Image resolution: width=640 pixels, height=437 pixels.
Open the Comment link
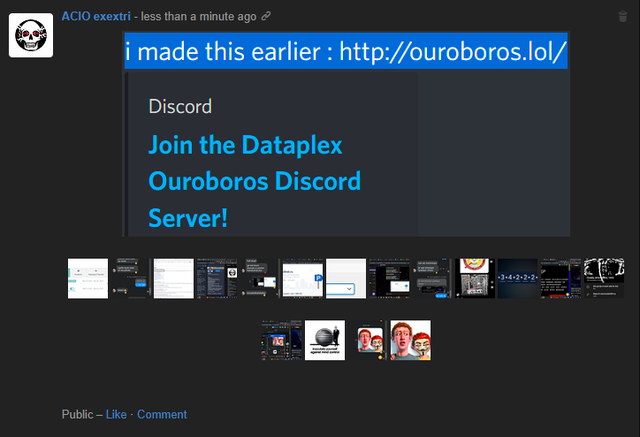pos(162,415)
